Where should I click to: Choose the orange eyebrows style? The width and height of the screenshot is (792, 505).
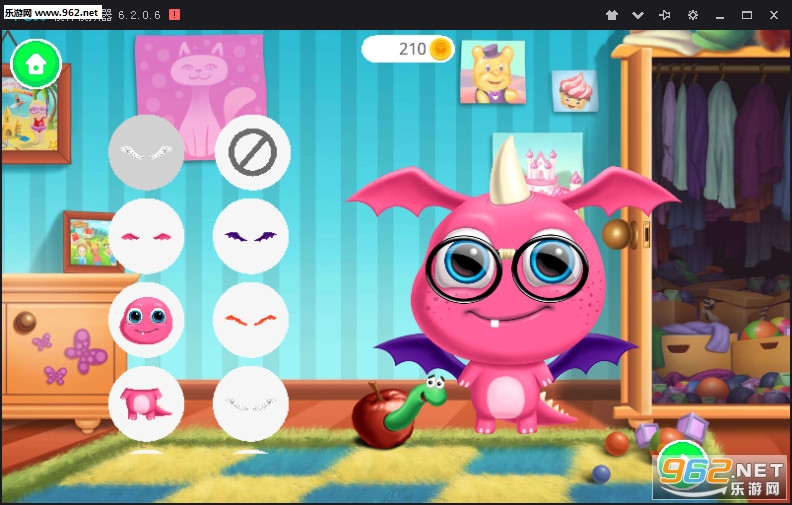click(x=252, y=320)
